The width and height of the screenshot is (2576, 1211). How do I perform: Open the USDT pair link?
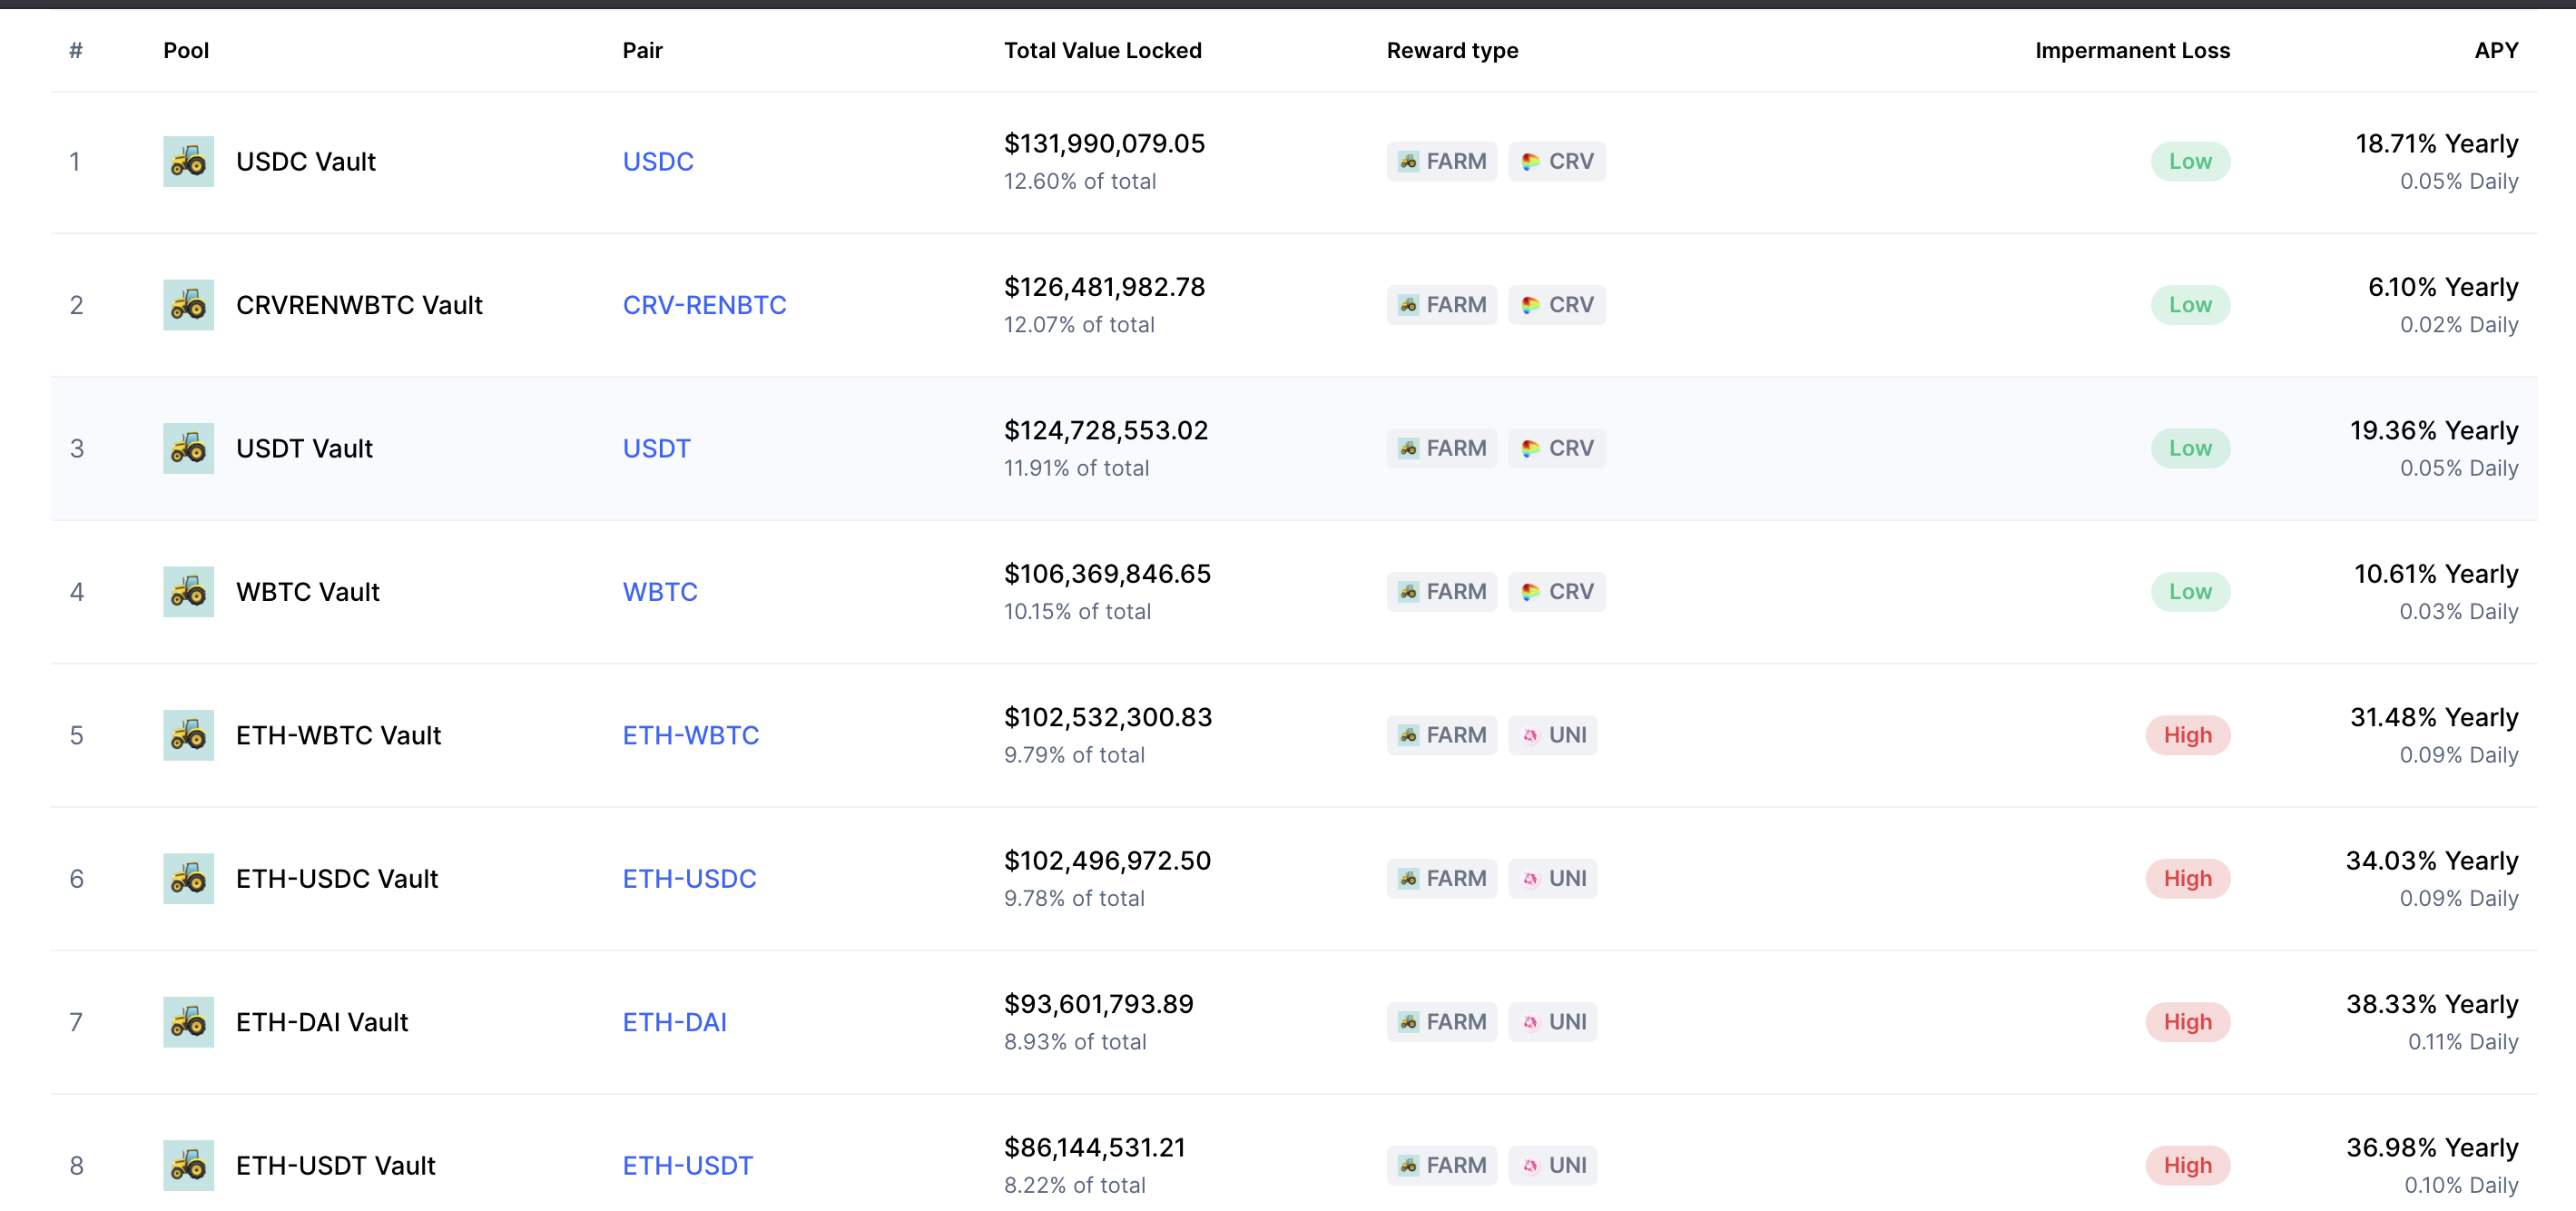click(x=656, y=448)
